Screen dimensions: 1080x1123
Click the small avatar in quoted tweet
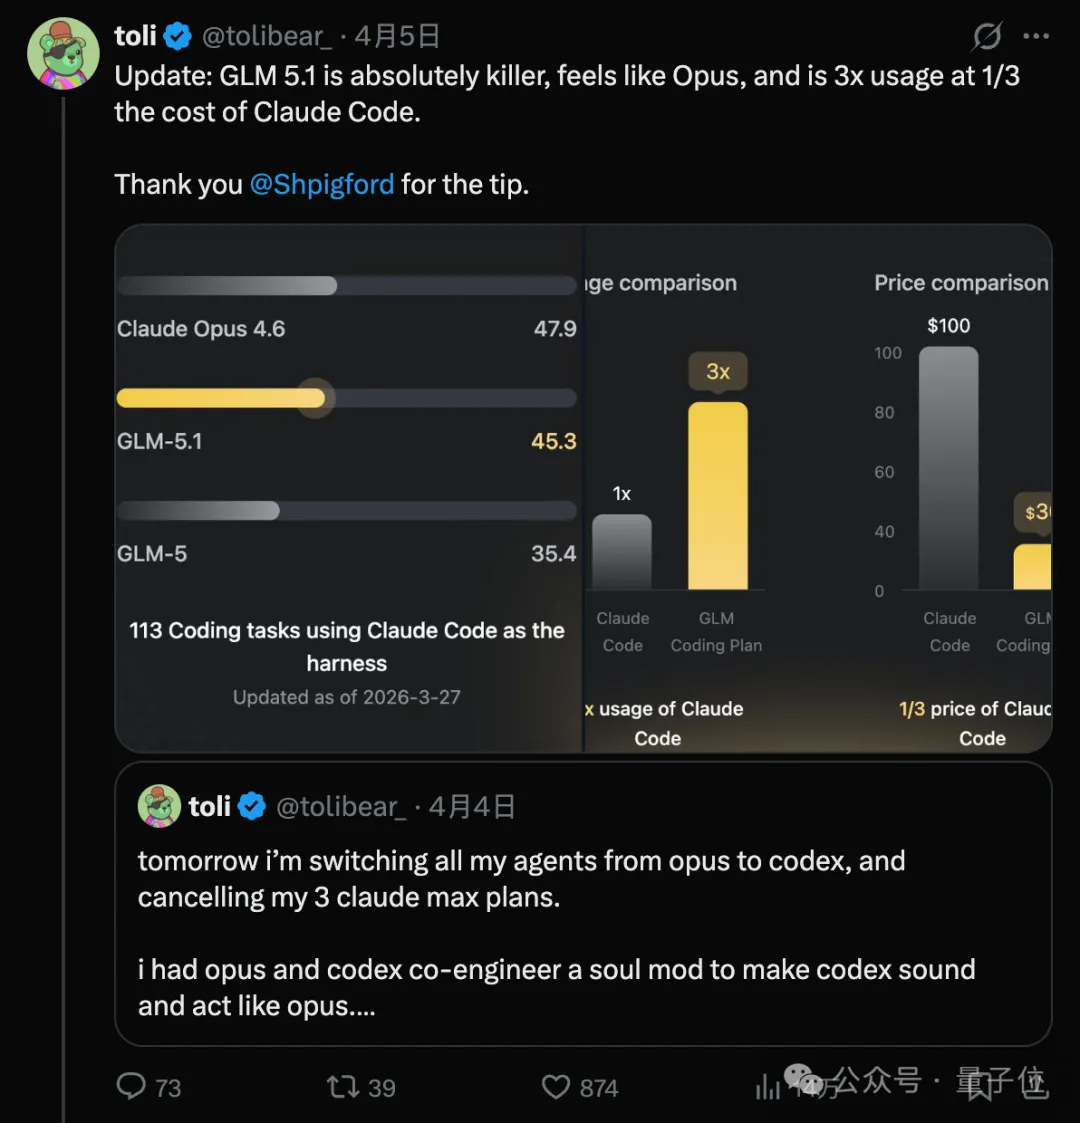coord(159,806)
